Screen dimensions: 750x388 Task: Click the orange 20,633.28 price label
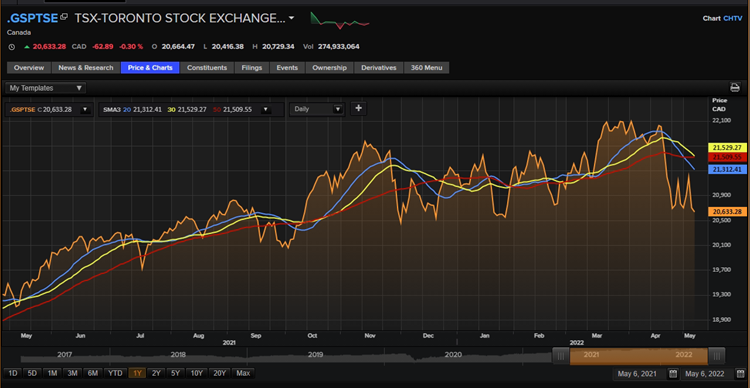(x=727, y=211)
